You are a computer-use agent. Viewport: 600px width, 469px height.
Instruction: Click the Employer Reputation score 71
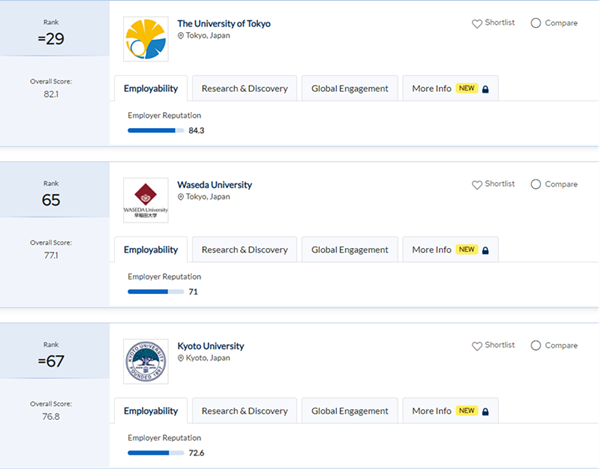(x=193, y=292)
